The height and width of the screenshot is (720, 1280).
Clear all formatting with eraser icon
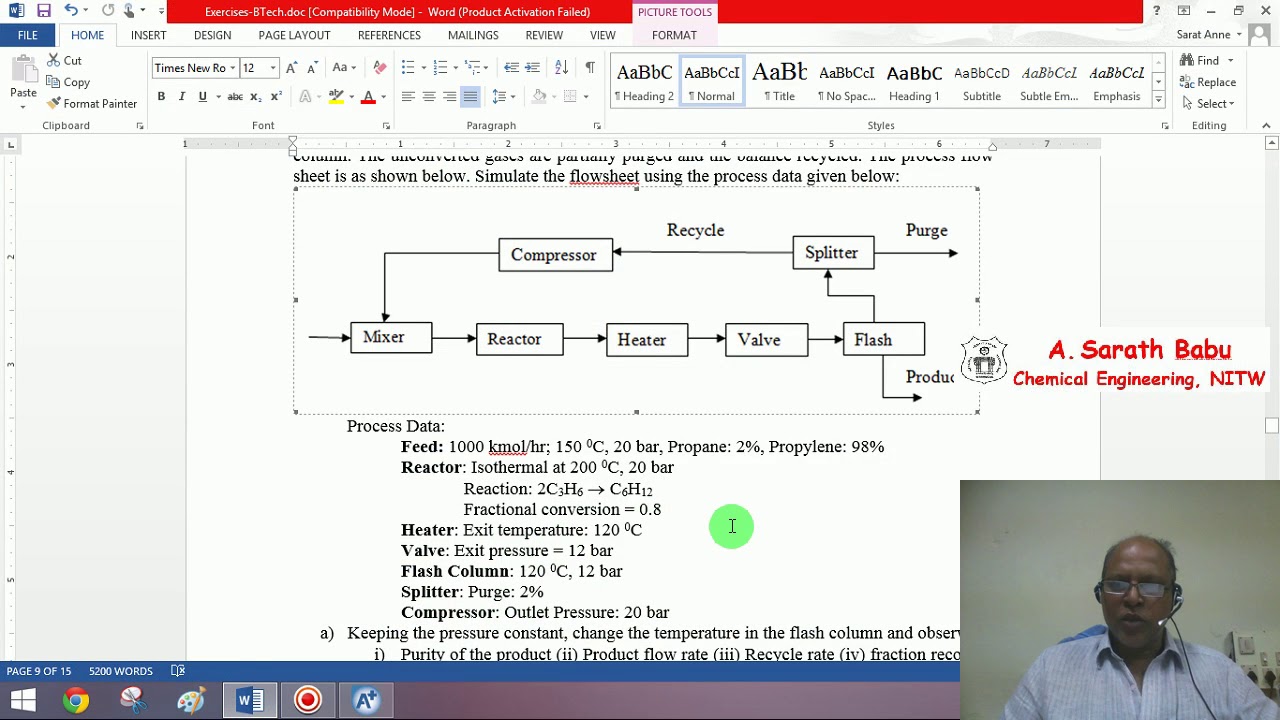[x=379, y=68]
